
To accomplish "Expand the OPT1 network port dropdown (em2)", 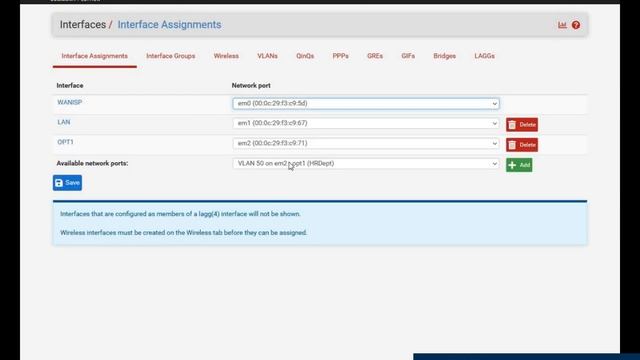I will 366,143.
